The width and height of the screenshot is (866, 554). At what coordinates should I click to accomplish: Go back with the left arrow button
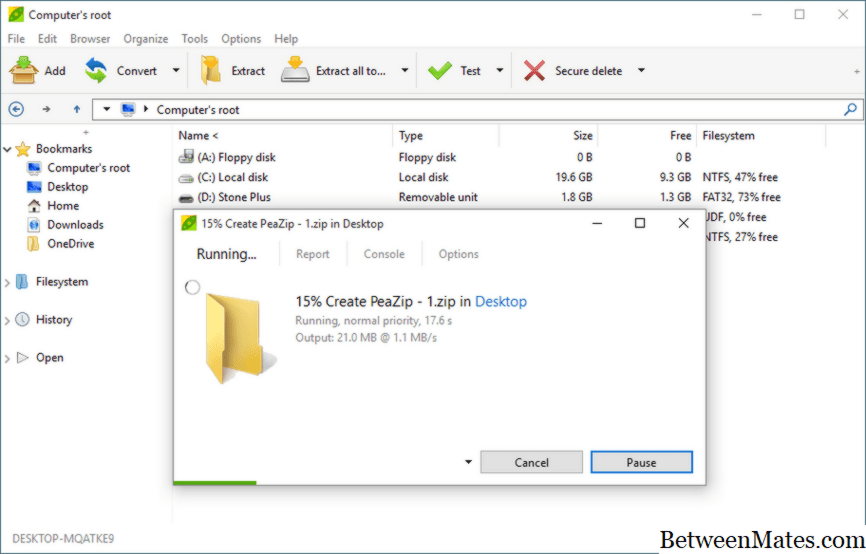click(x=16, y=109)
